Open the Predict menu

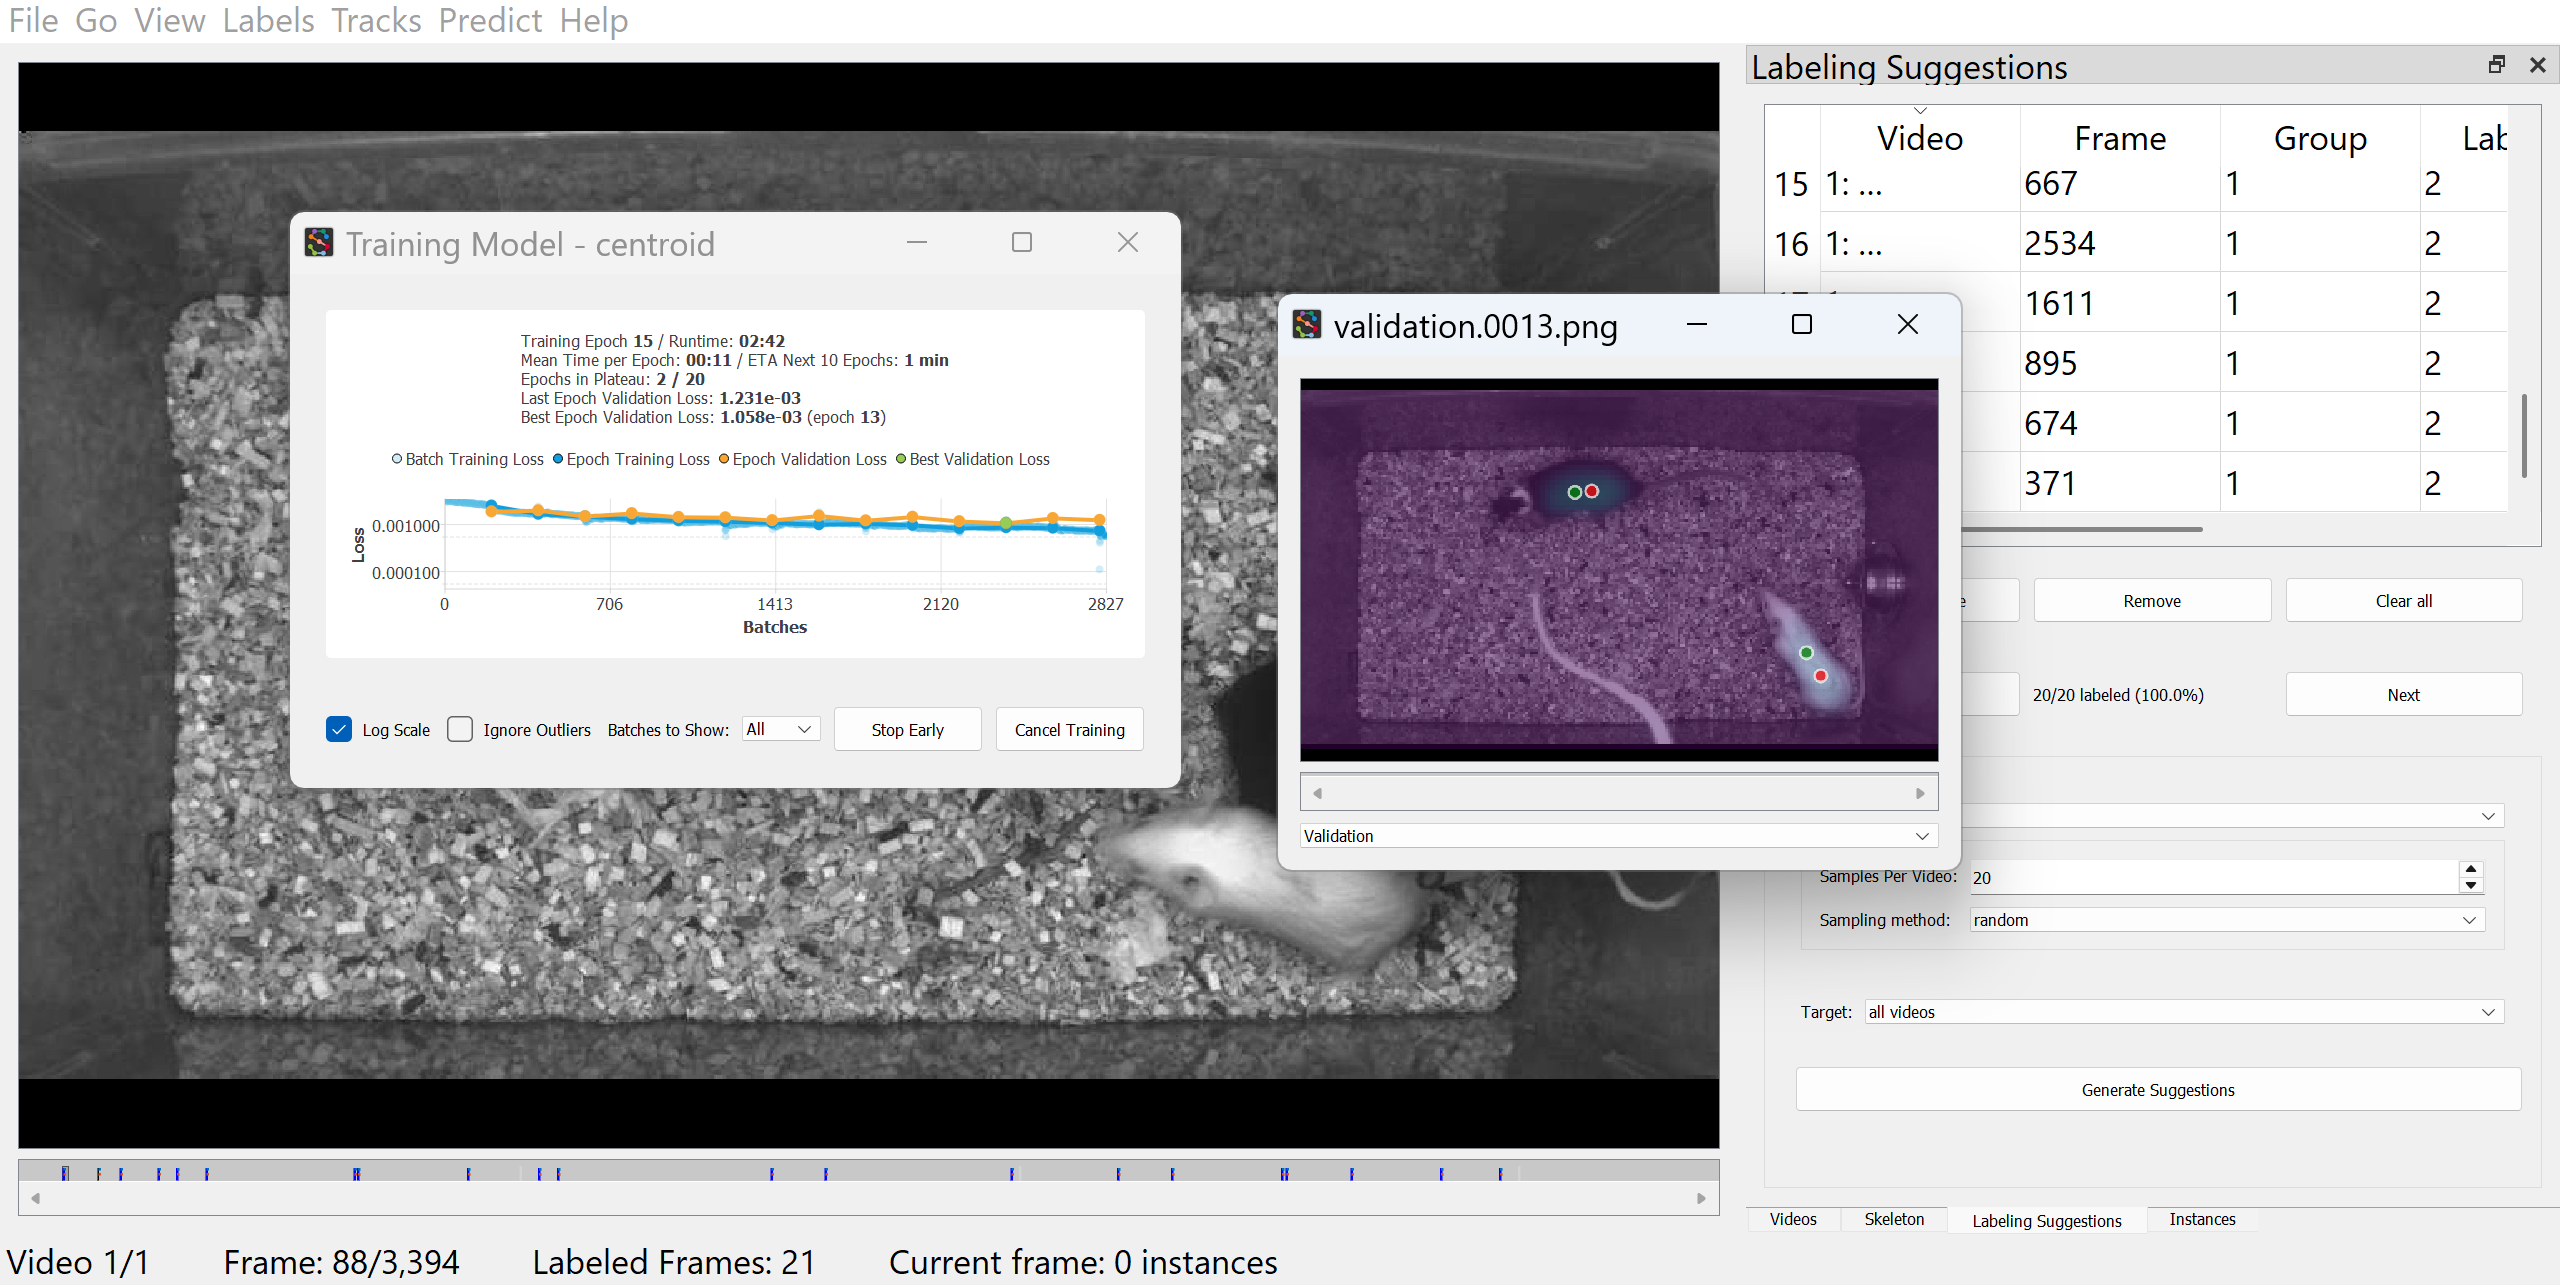pos(490,20)
